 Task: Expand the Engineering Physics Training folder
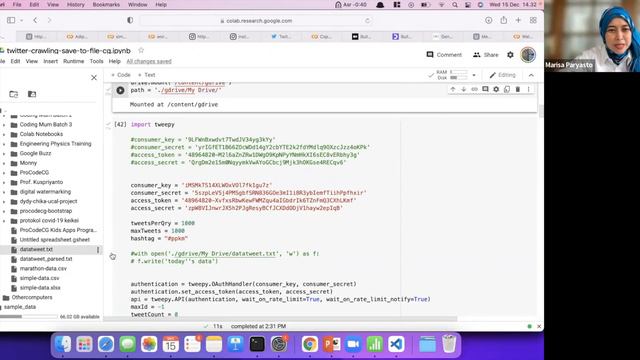coord(4,144)
